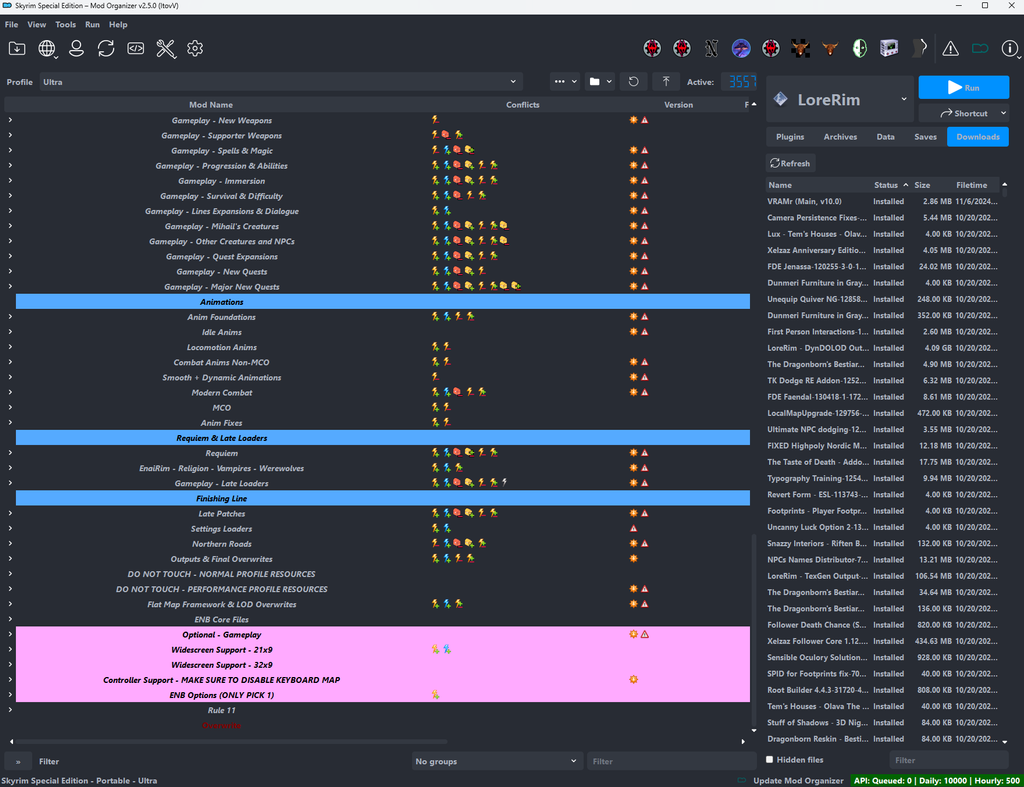
Task: Click the orange flag on Controller Support row
Action: click(633, 680)
